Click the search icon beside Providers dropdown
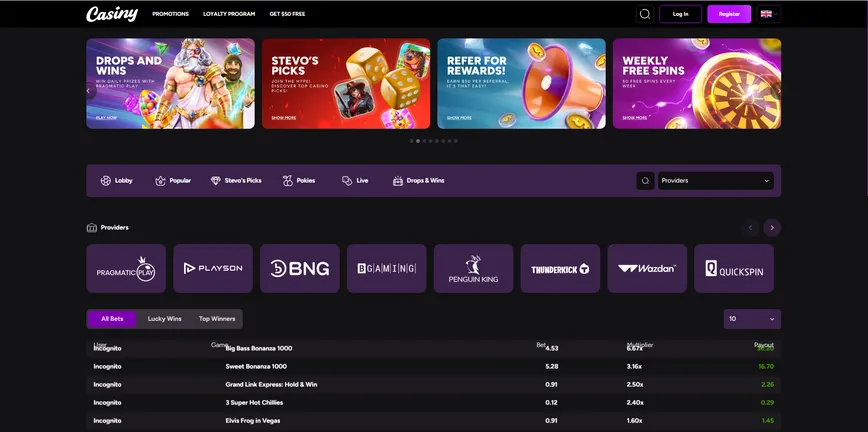This screenshot has width=868, height=432. (646, 181)
